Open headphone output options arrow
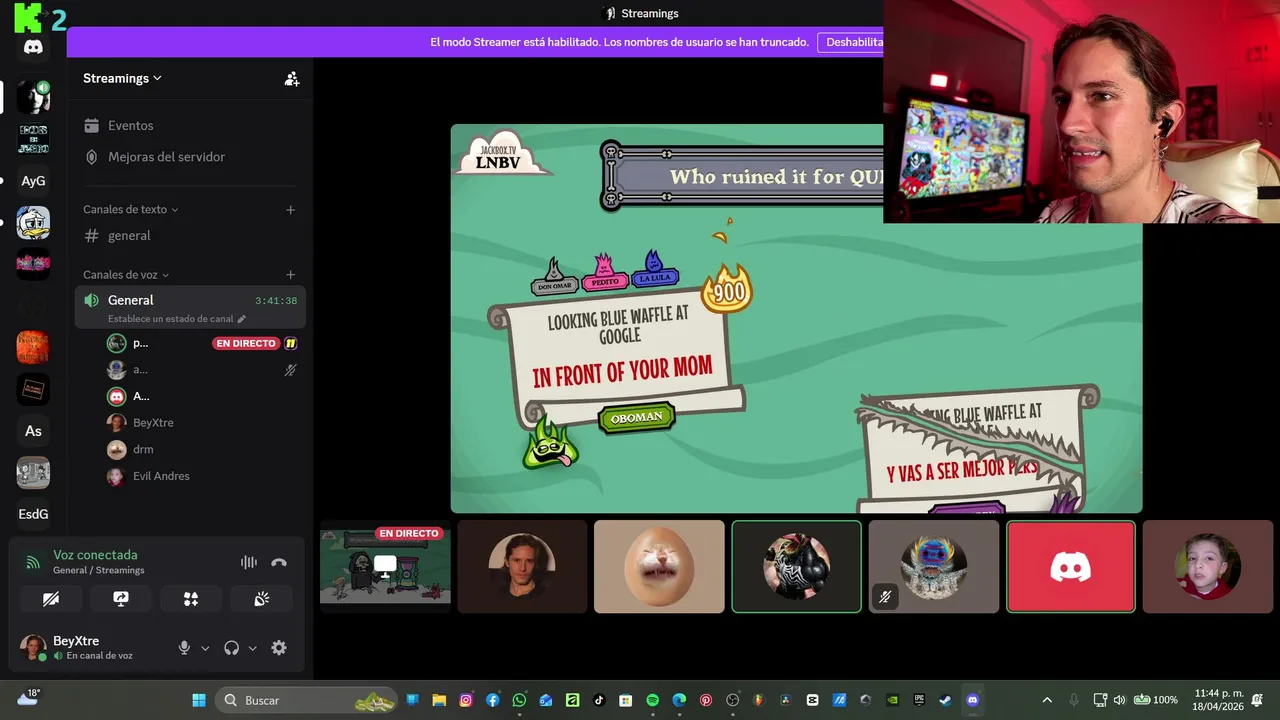The width and height of the screenshot is (1280, 720). coord(253,648)
